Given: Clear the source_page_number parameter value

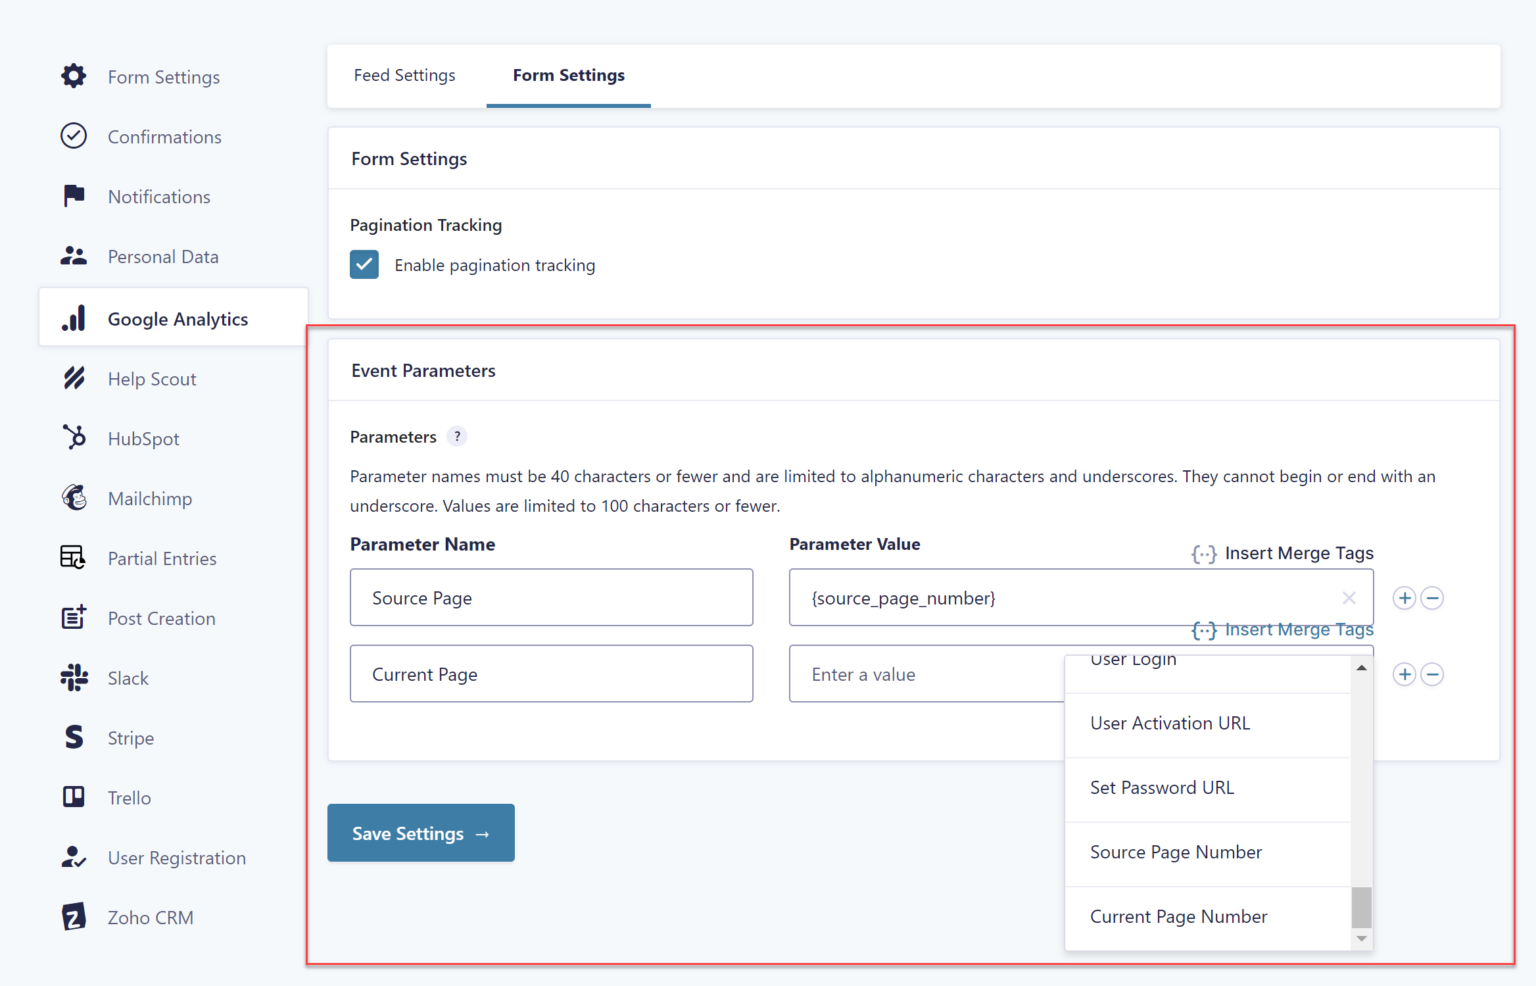Looking at the screenshot, I should (x=1349, y=597).
